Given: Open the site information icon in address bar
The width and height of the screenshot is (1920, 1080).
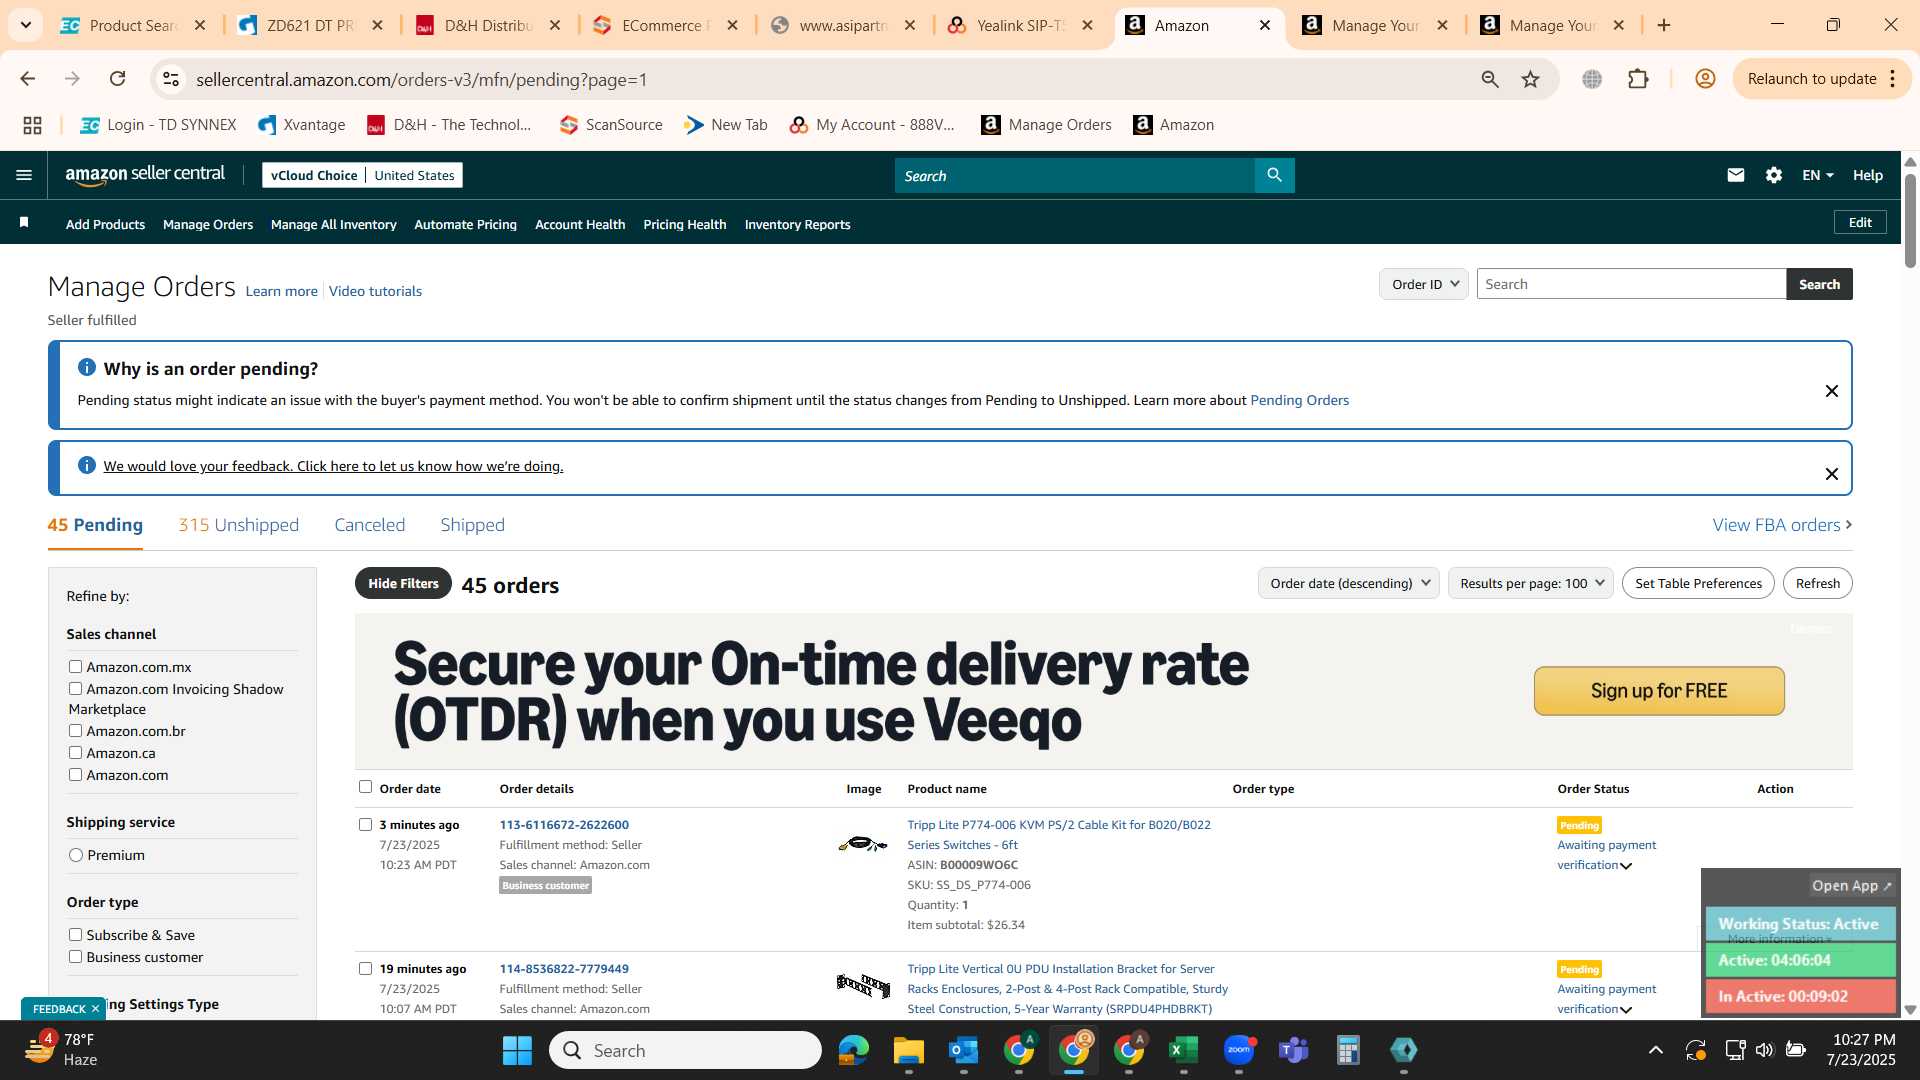Looking at the screenshot, I should pyautogui.click(x=171, y=79).
